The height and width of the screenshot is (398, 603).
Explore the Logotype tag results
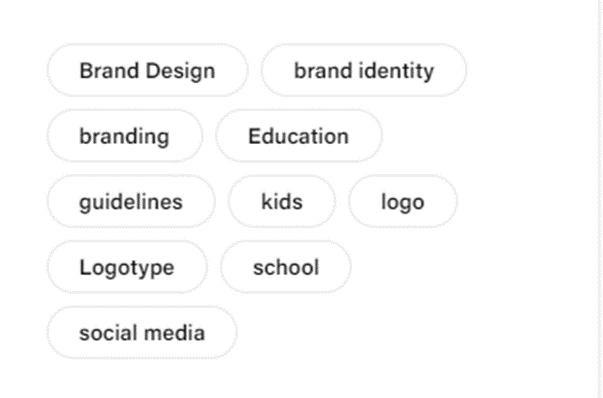click(x=127, y=267)
